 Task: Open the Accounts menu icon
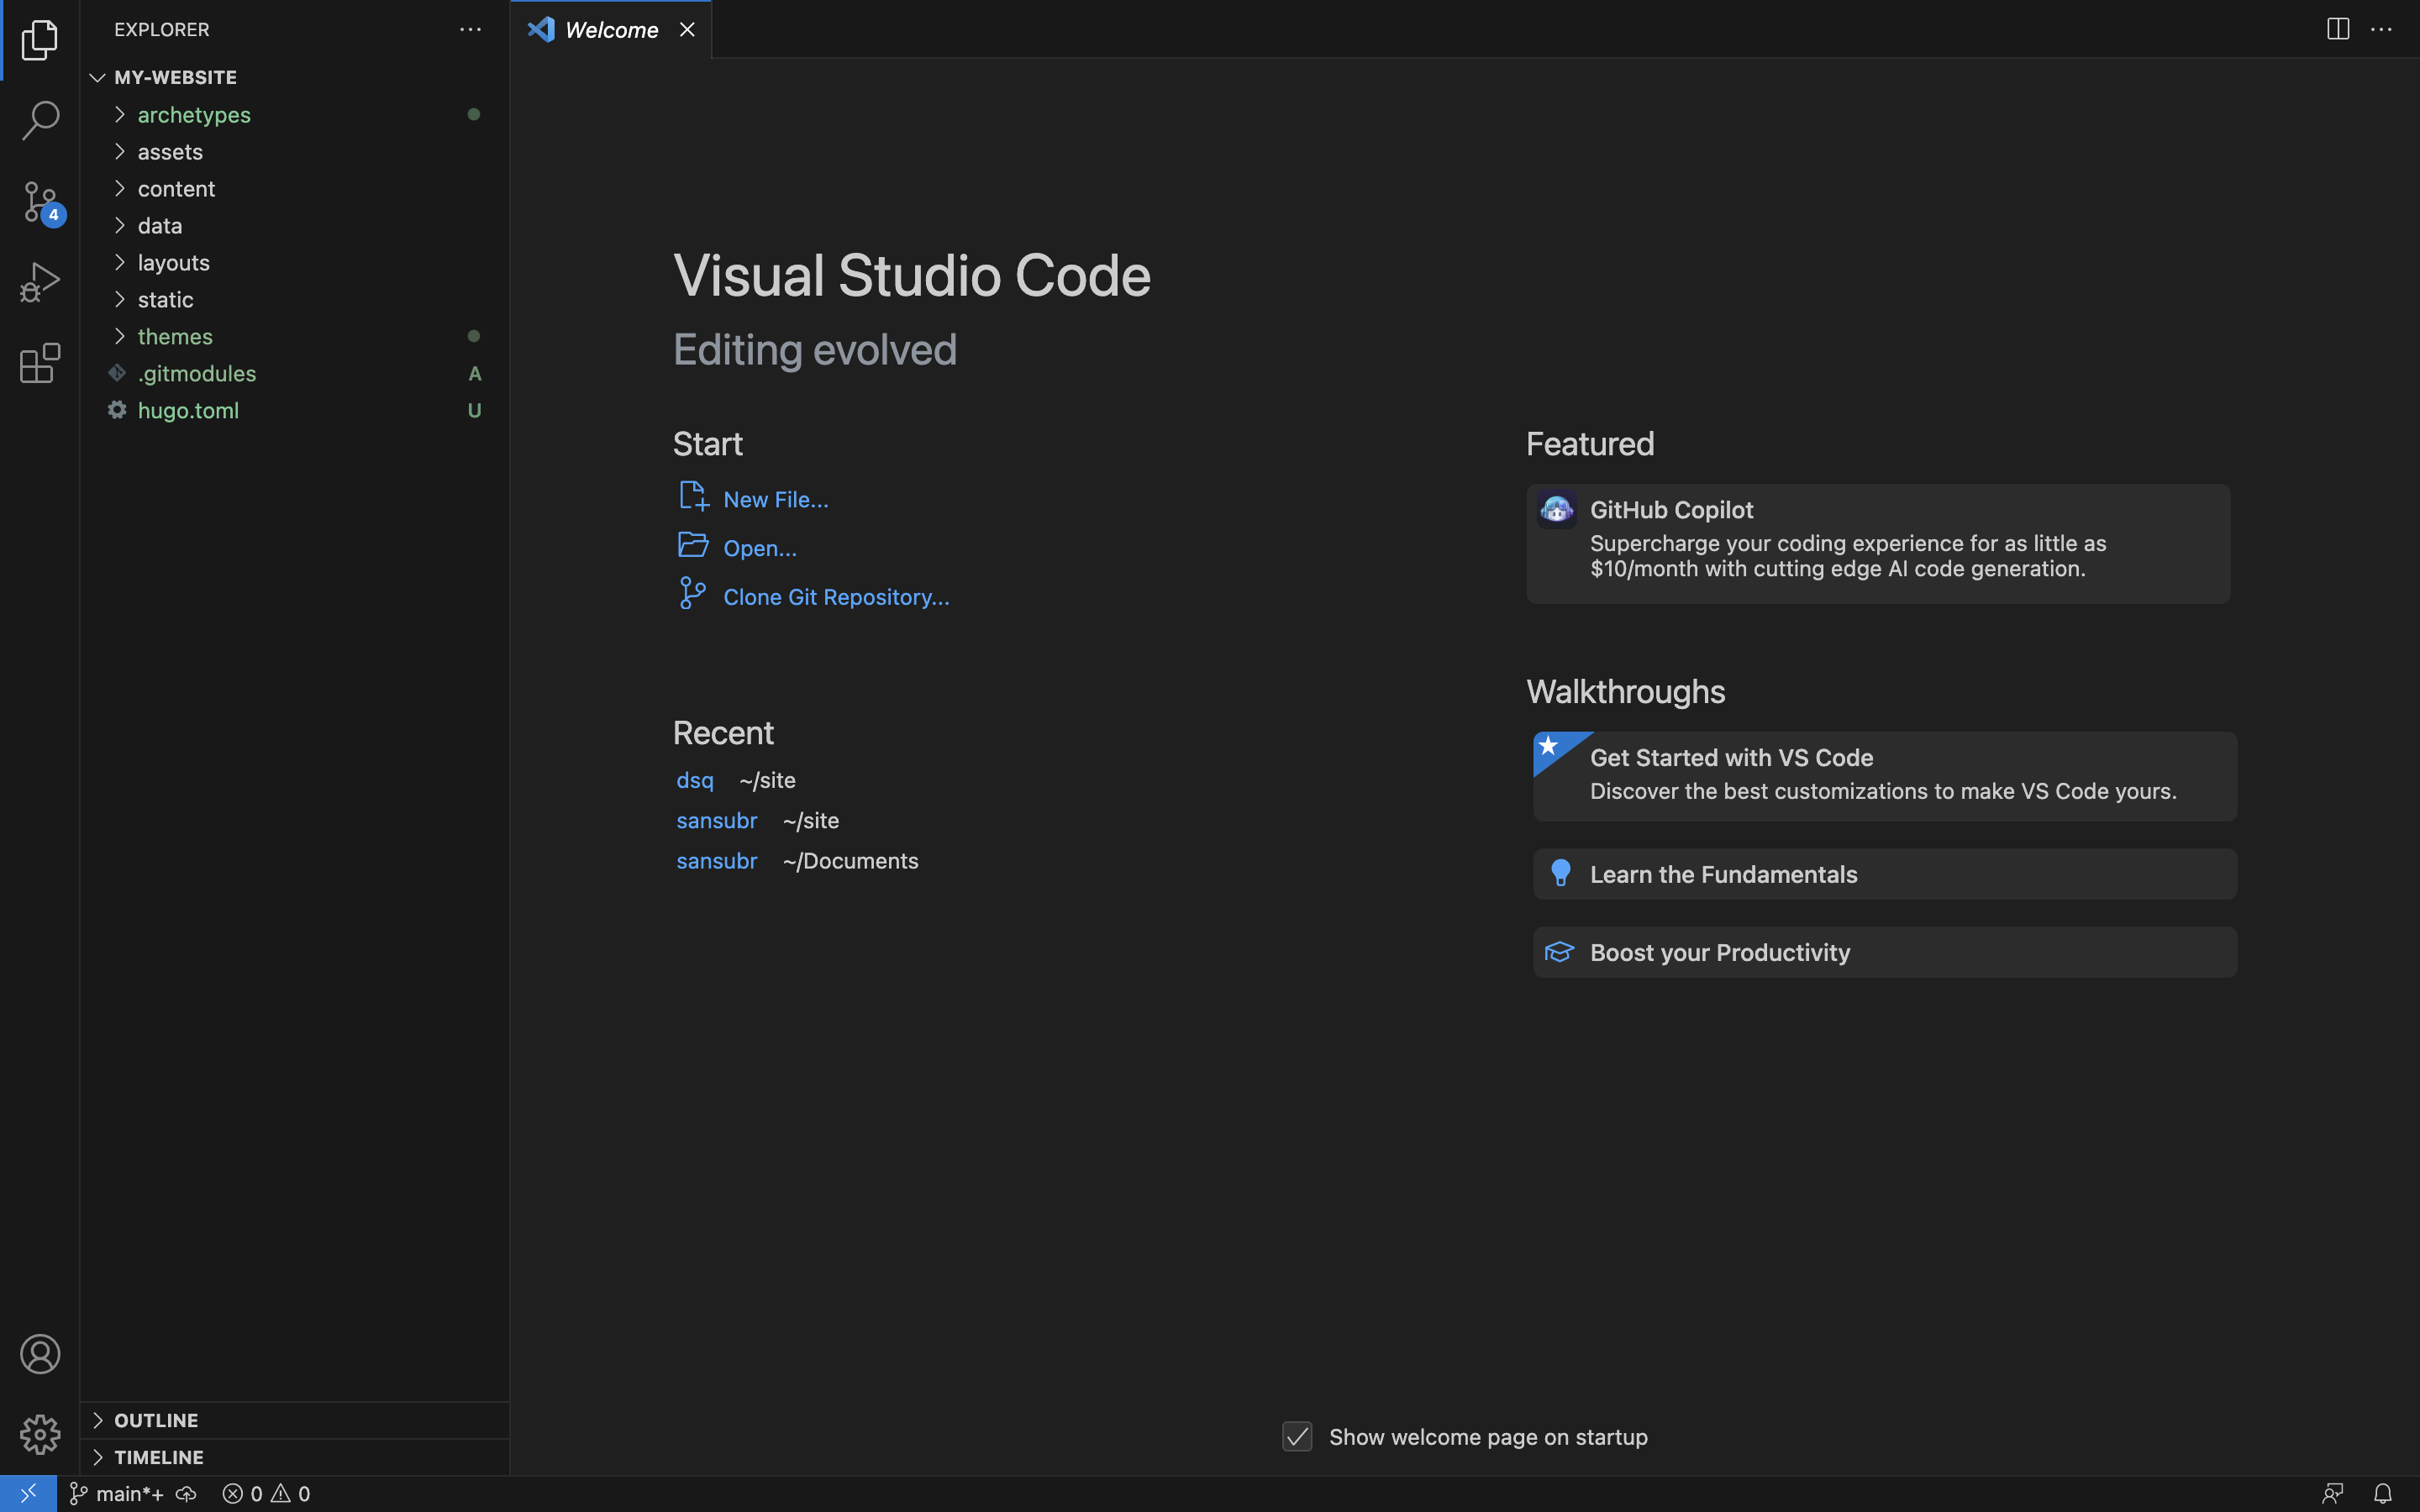(40, 1354)
